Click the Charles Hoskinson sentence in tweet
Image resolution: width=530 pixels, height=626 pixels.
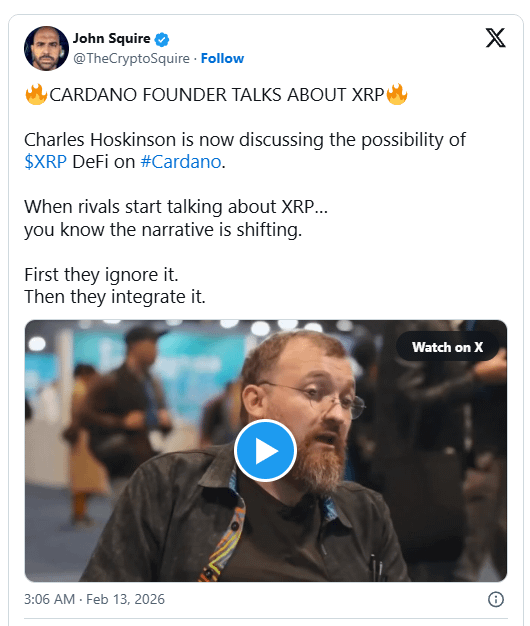[x=245, y=151]
